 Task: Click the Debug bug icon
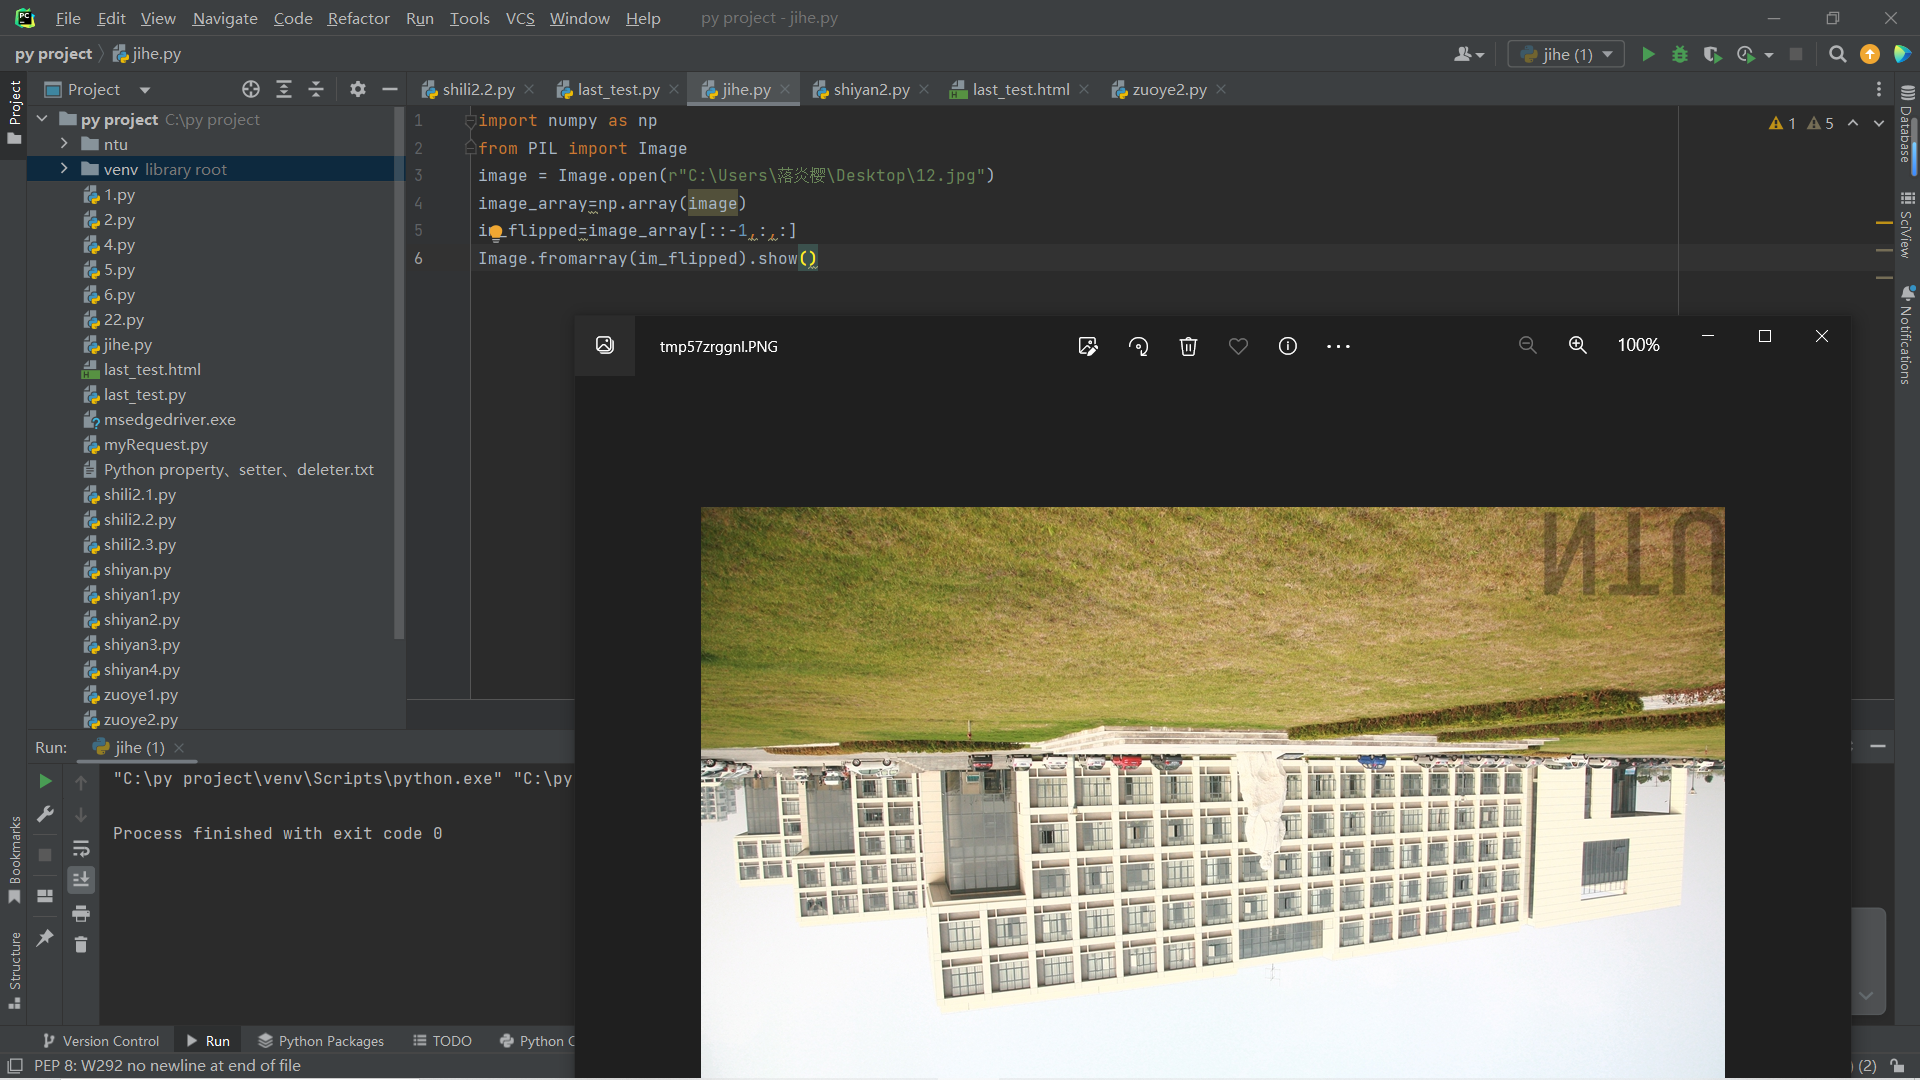point(1680,55)
